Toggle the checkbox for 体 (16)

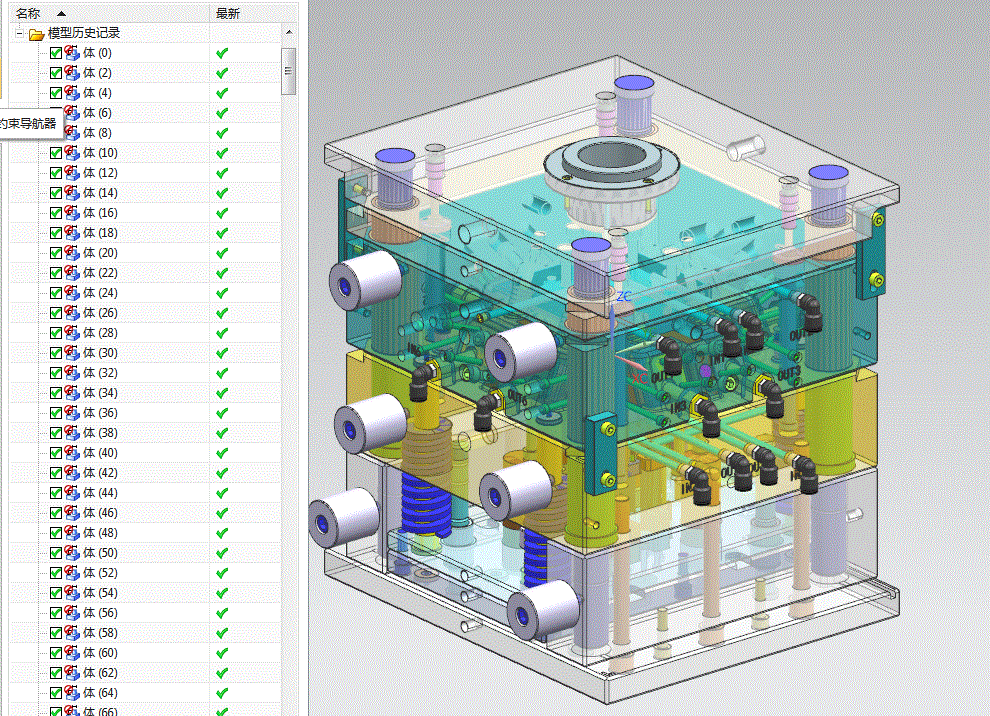(56, 213)
